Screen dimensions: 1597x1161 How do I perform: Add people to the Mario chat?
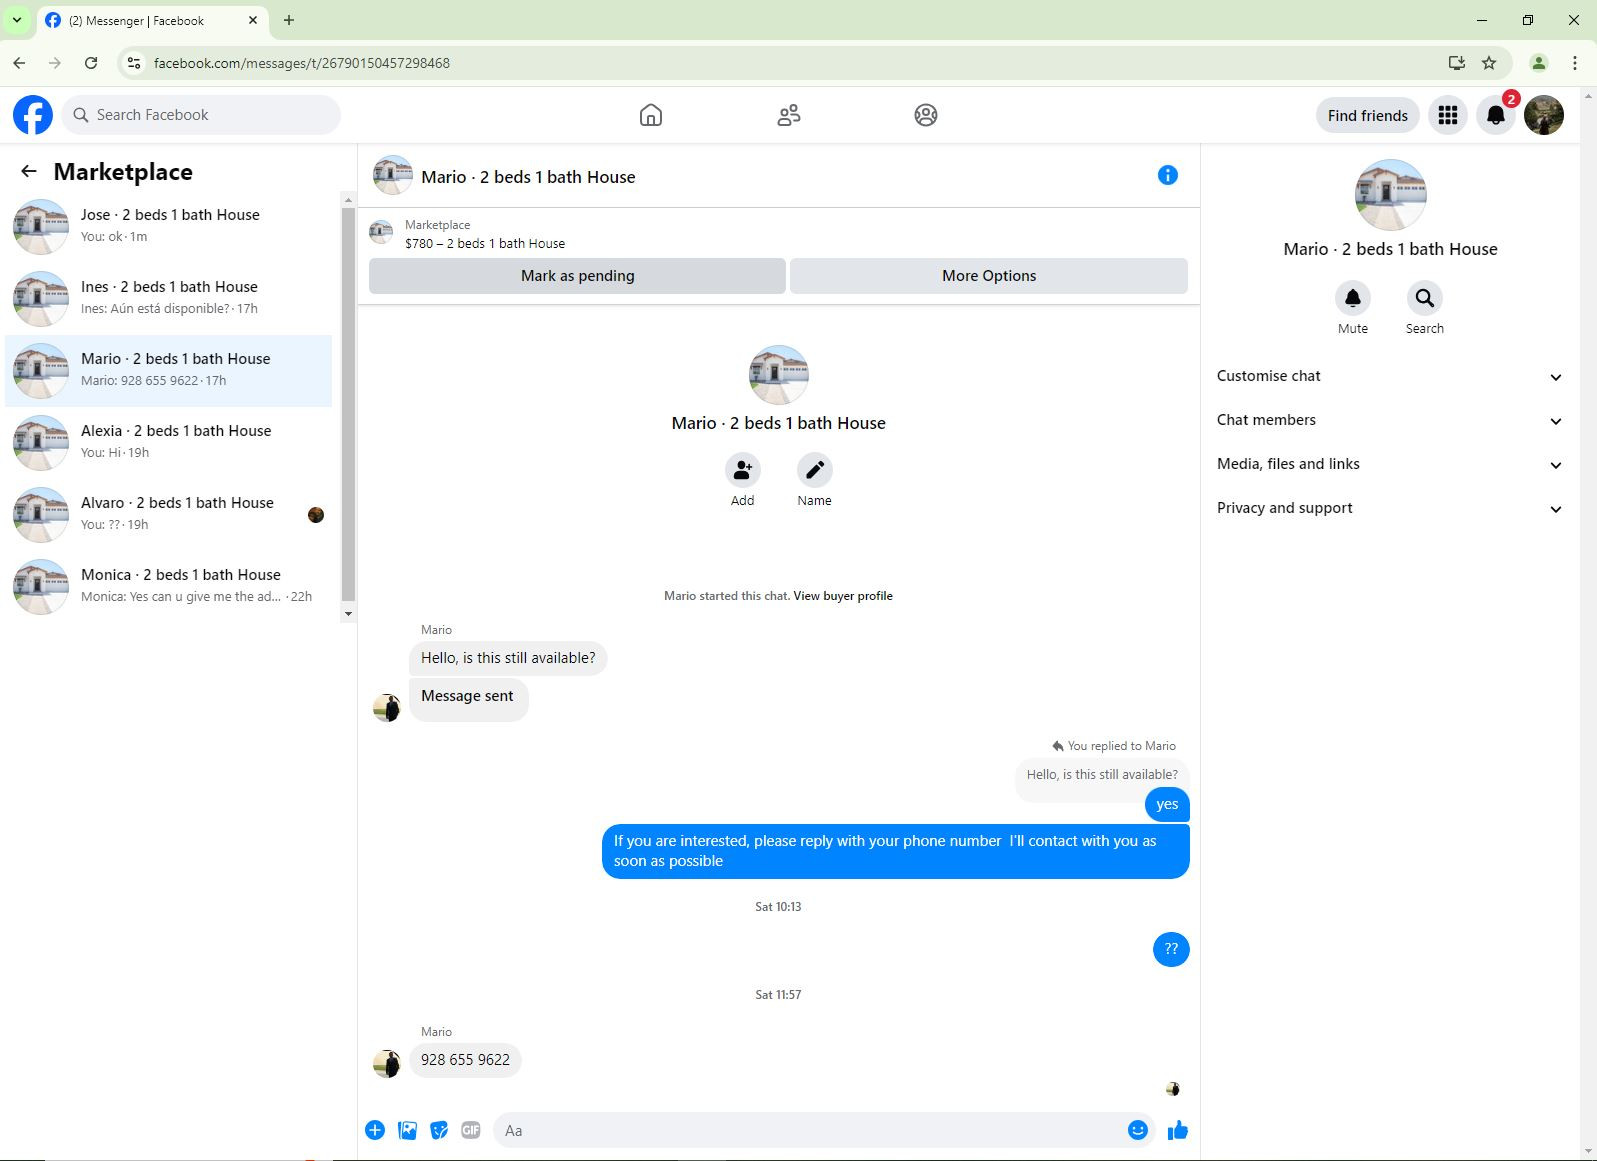(x=742, y=470)
